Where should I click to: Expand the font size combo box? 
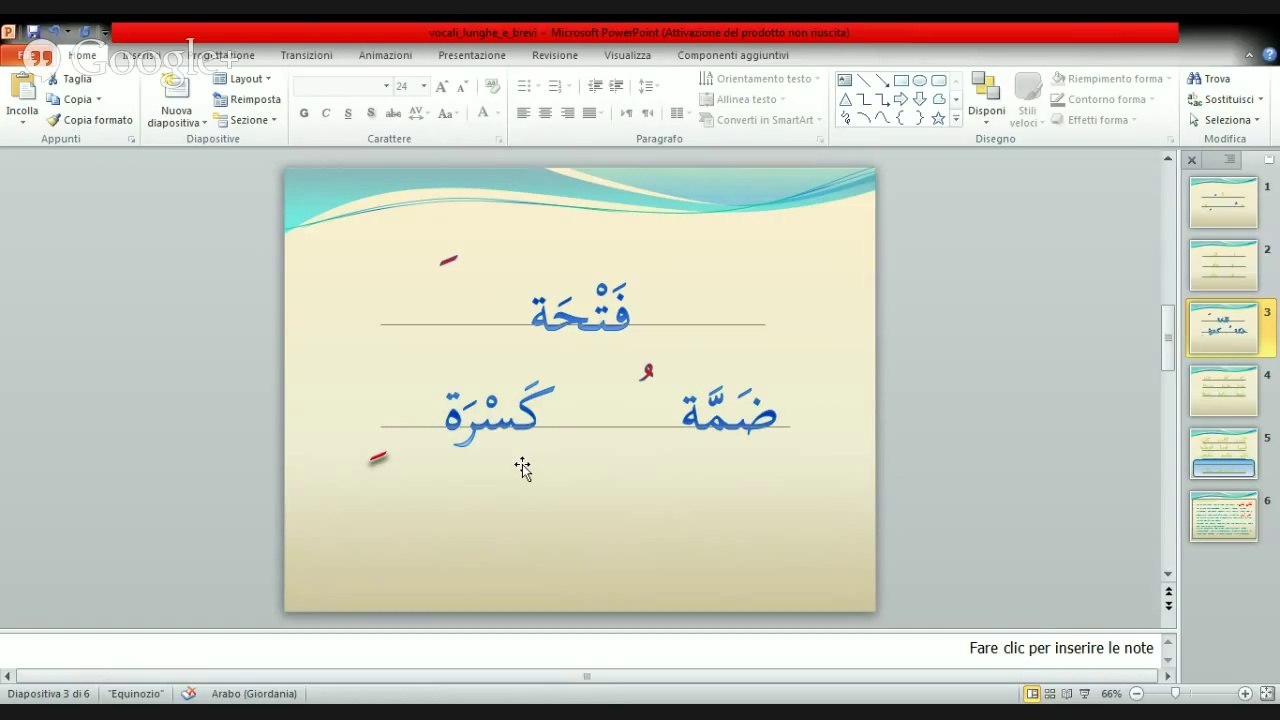click(x=423, y=87)
